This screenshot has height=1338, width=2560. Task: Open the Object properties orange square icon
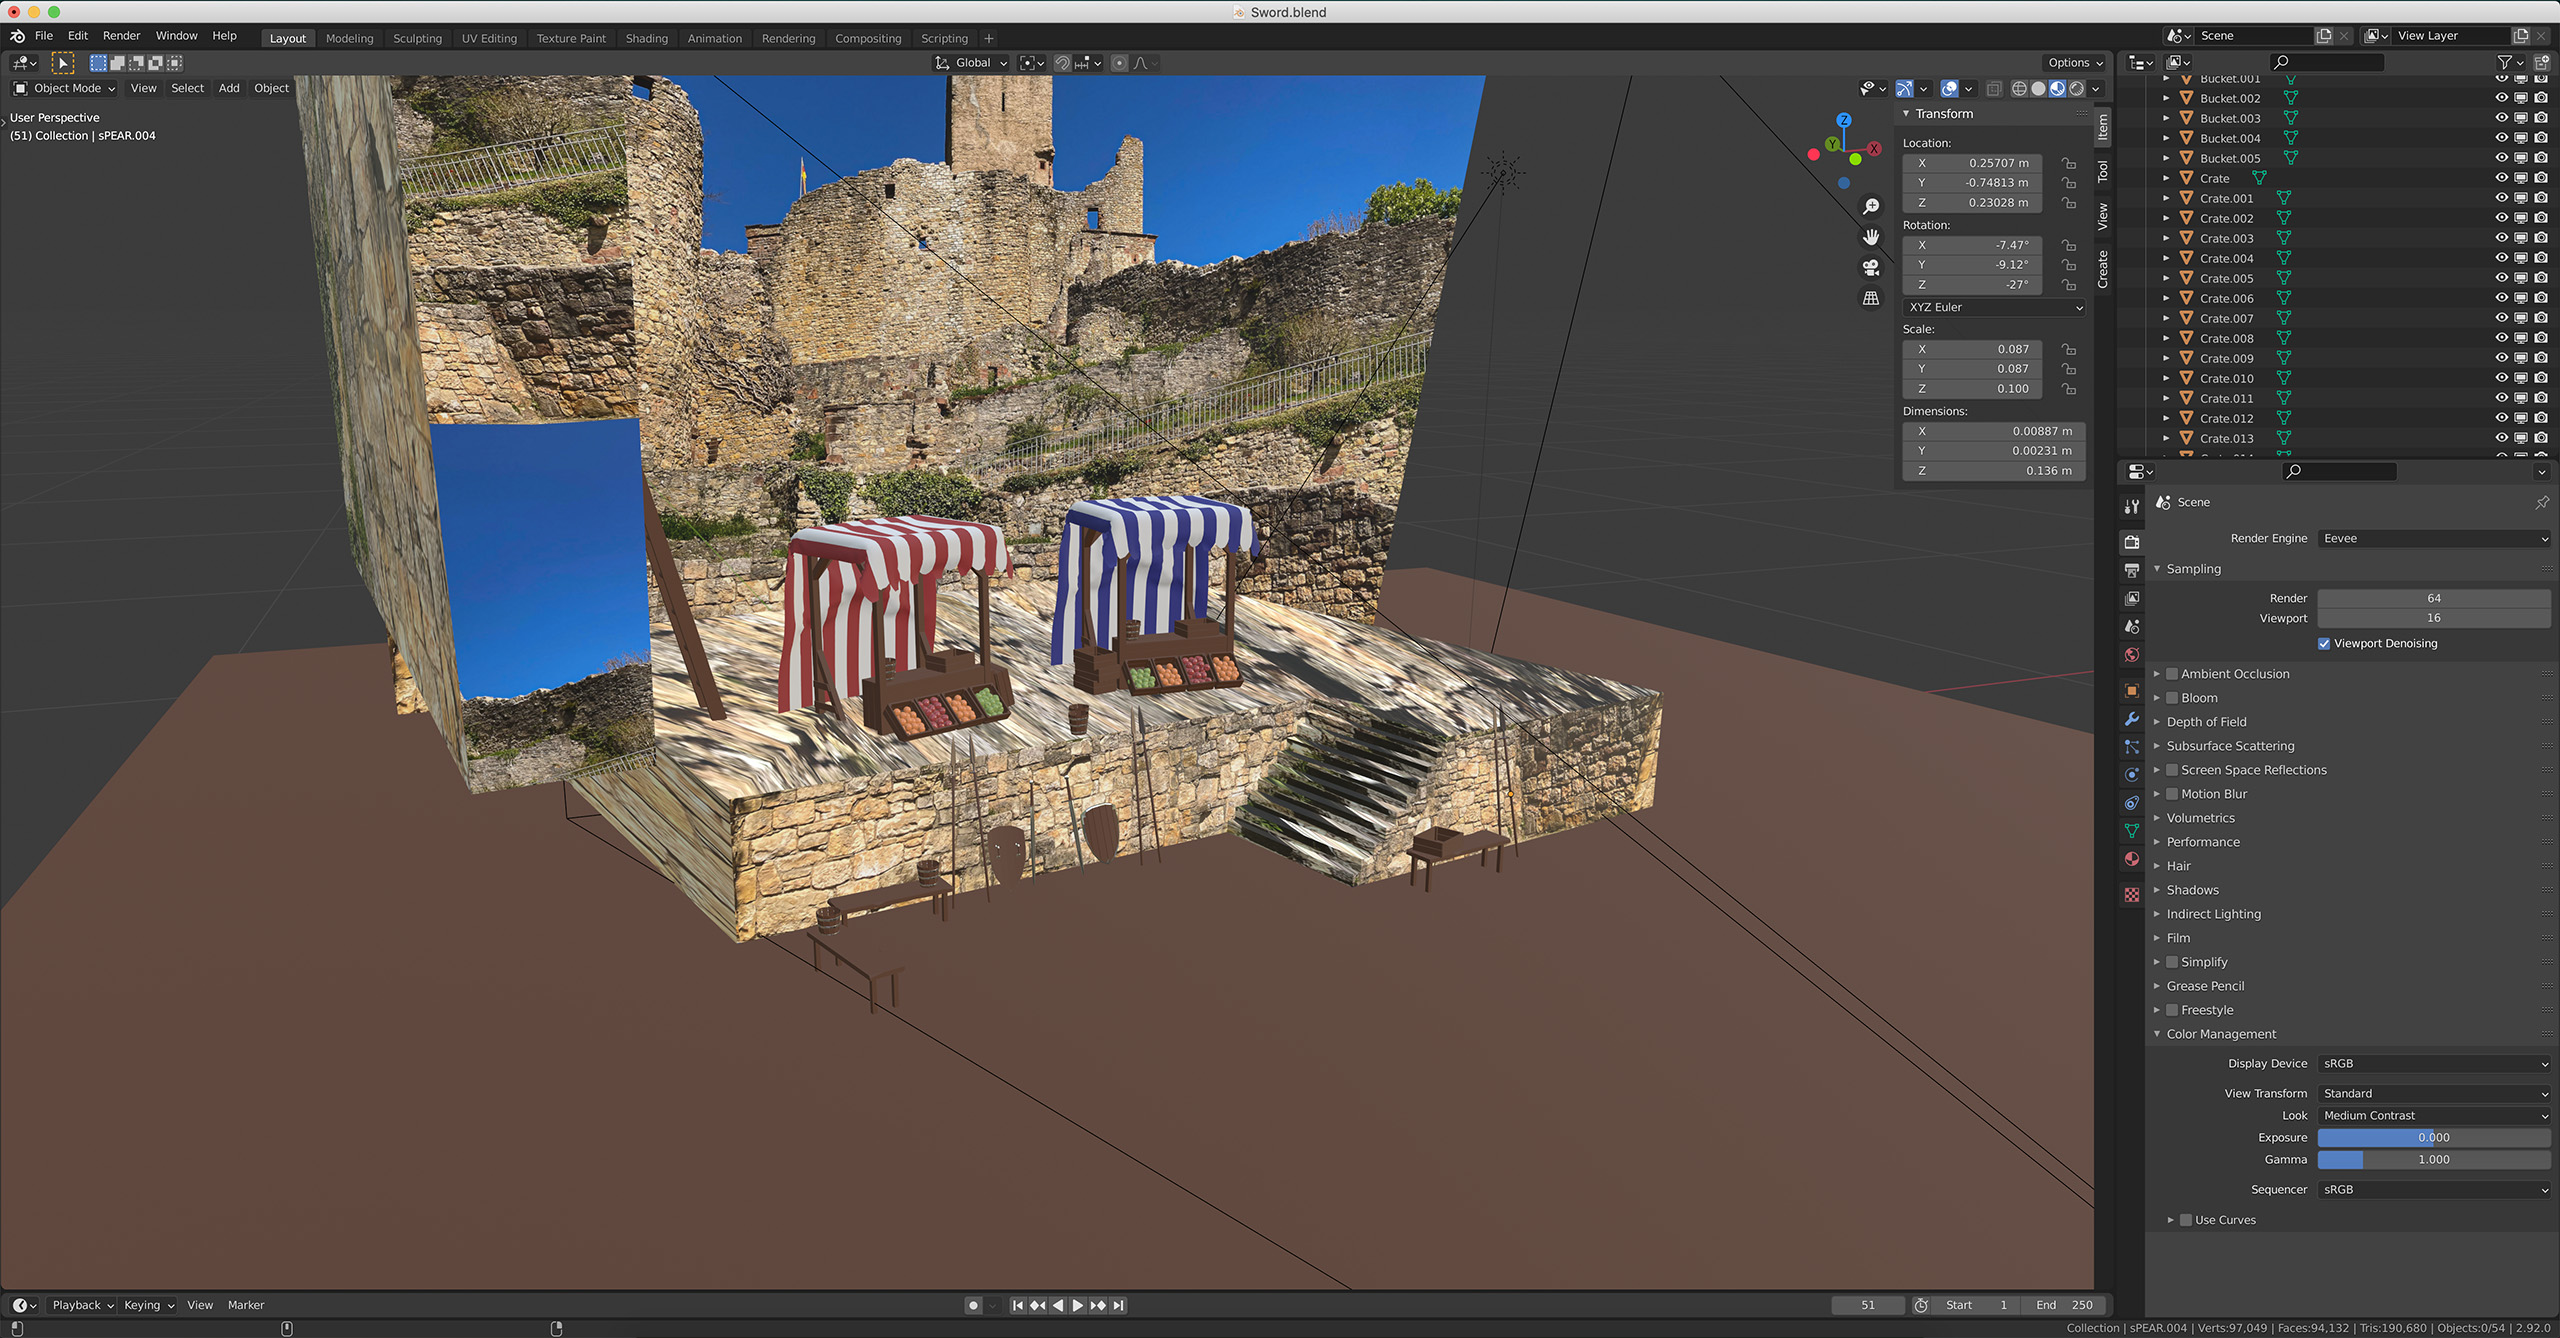[2132, 691]
